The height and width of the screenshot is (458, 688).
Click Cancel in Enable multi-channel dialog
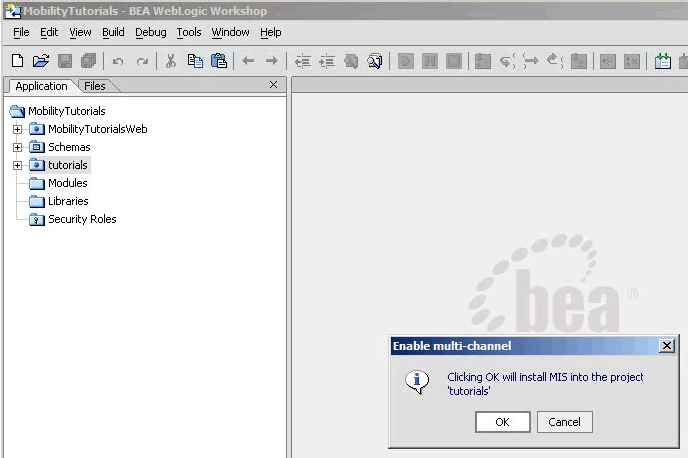coord(564,422)
